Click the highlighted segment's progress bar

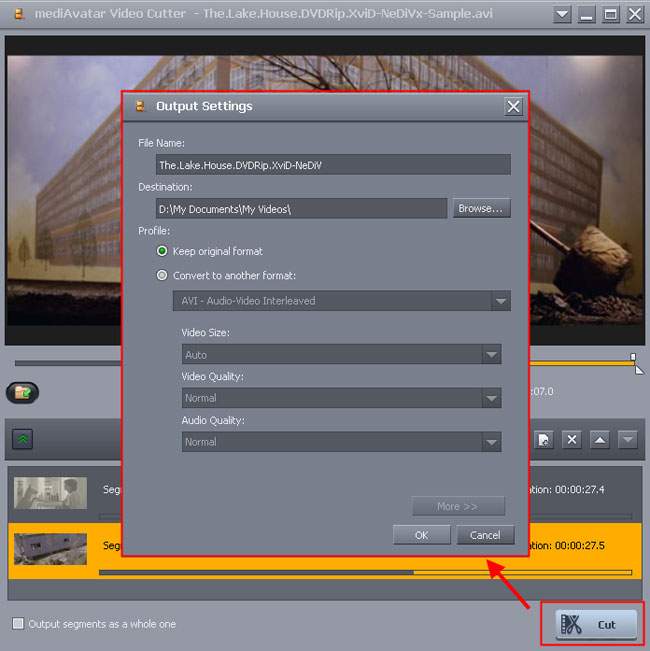[365, 573]
